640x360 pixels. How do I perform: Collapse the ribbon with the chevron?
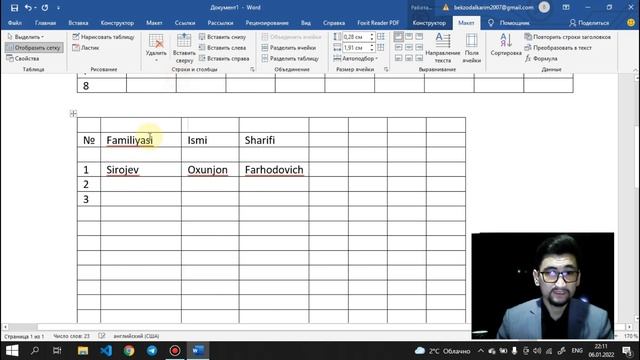click(635, 70)
